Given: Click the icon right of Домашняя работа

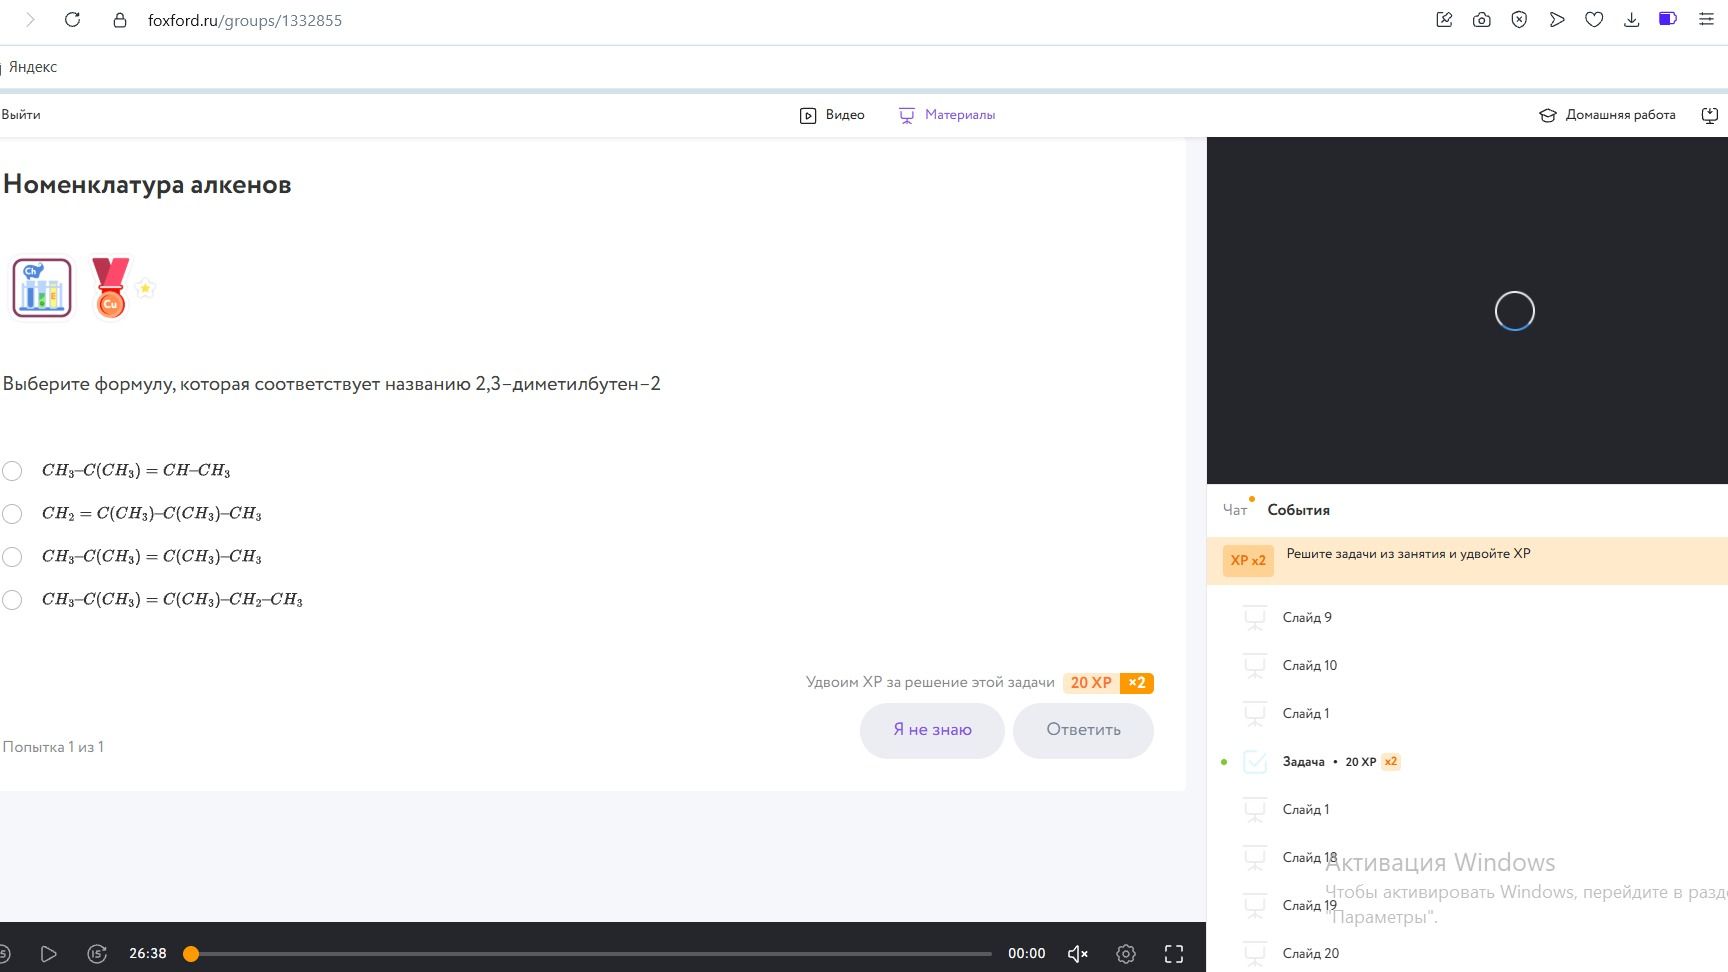Looking at the screenshot, I should point(1710,115).
